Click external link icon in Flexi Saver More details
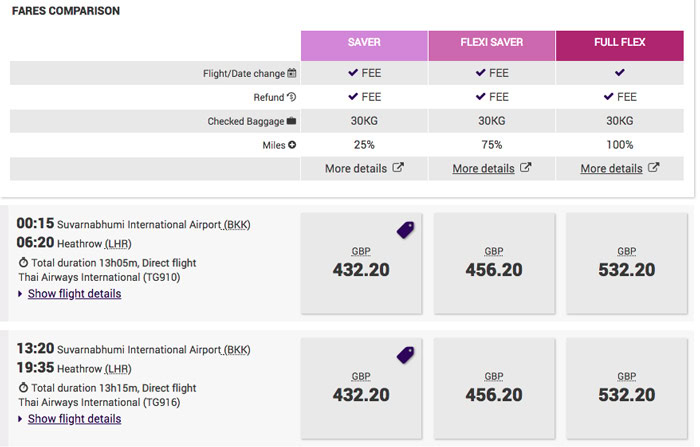 click(525, 167)
